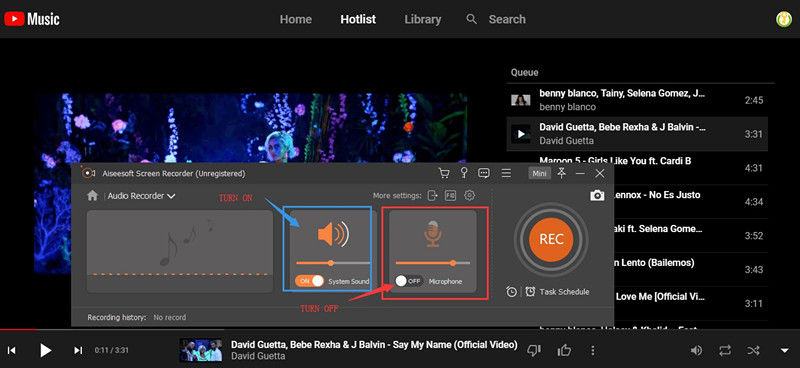Click the benny blanco queue thumbnail
The image size is (800, 368).
[x=520, y=100]
